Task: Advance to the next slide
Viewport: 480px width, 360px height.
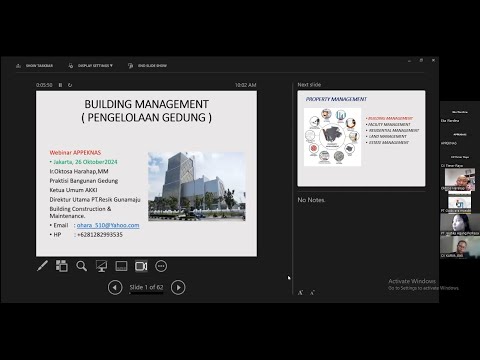Action: coord(178,287)
